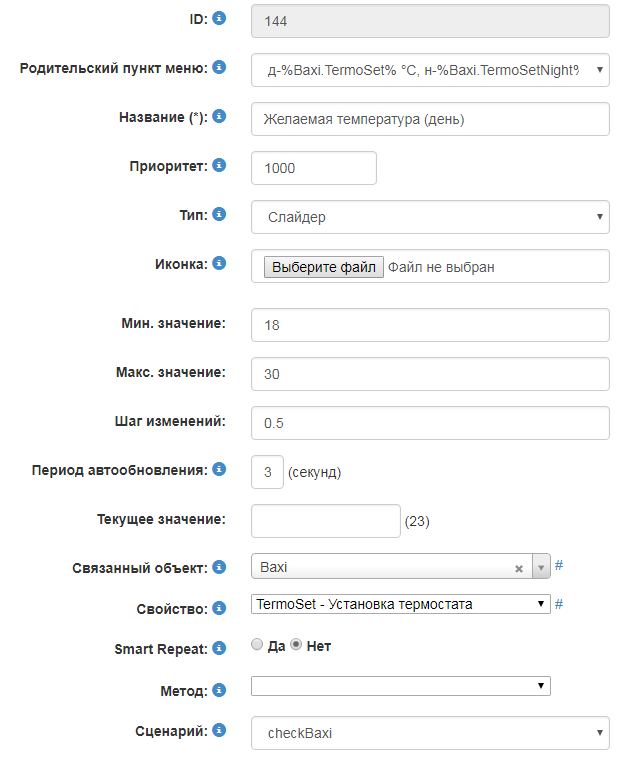Click info icon beside Родительский пункт меню

click(x=219, y=68)
